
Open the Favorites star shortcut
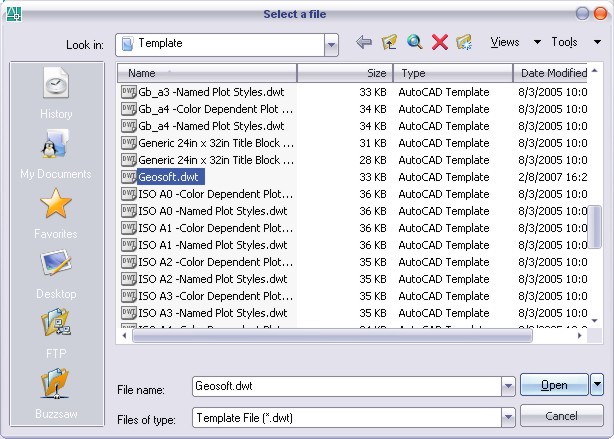pyautogui.click(x=56, y=213)
